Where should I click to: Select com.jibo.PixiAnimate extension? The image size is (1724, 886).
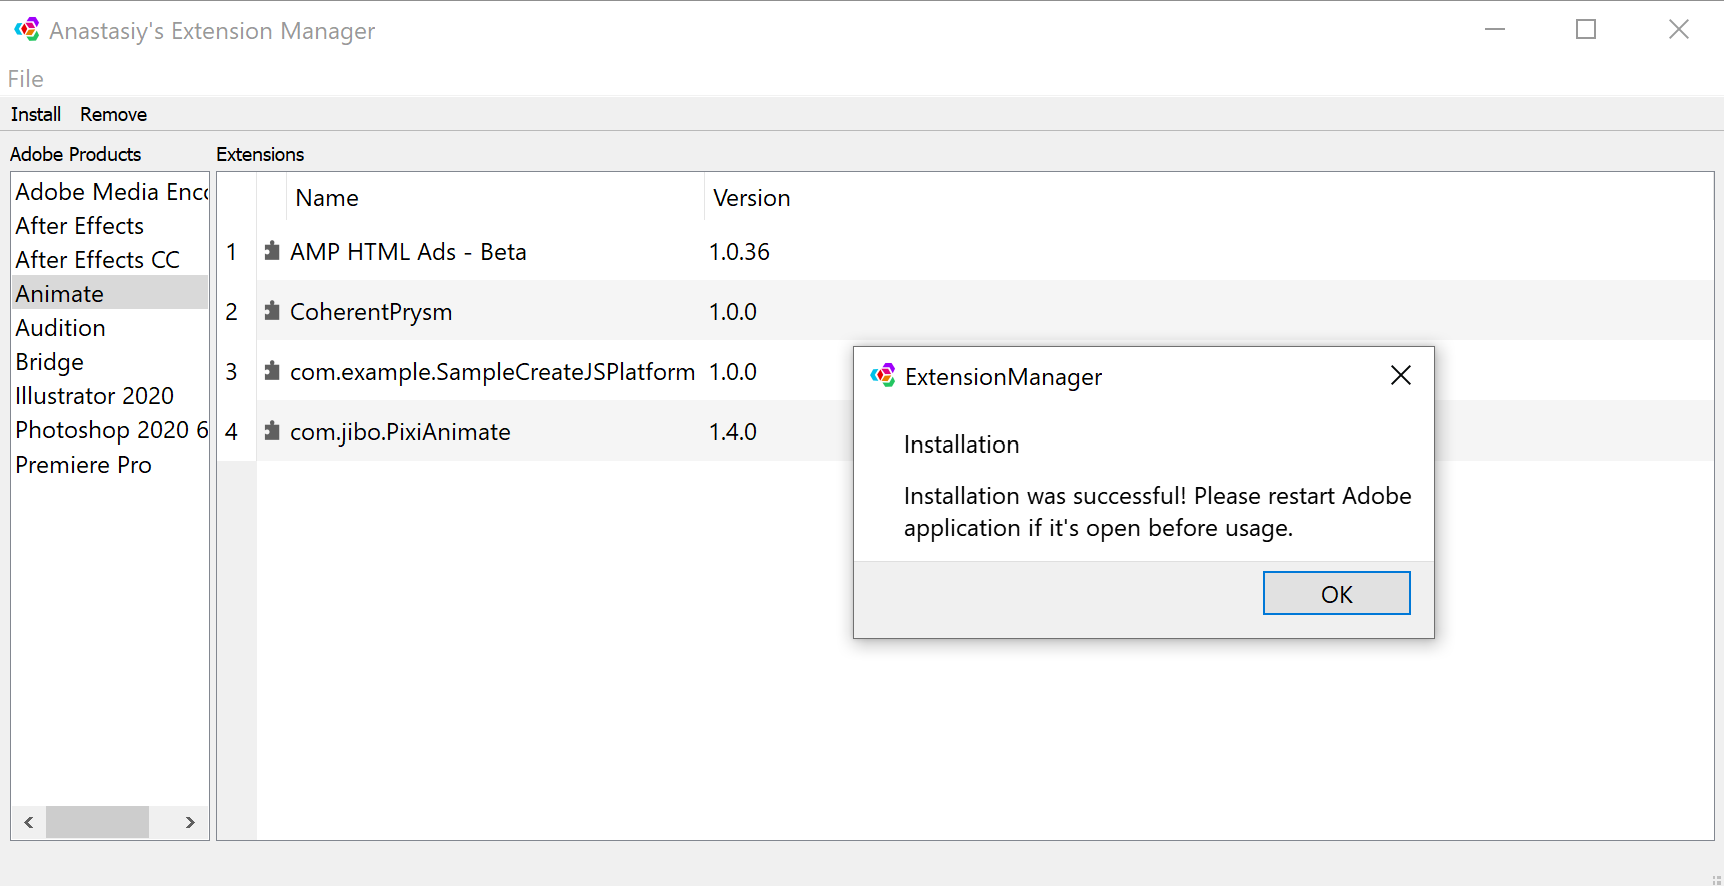pyautogui.click(x=400, y=431)
